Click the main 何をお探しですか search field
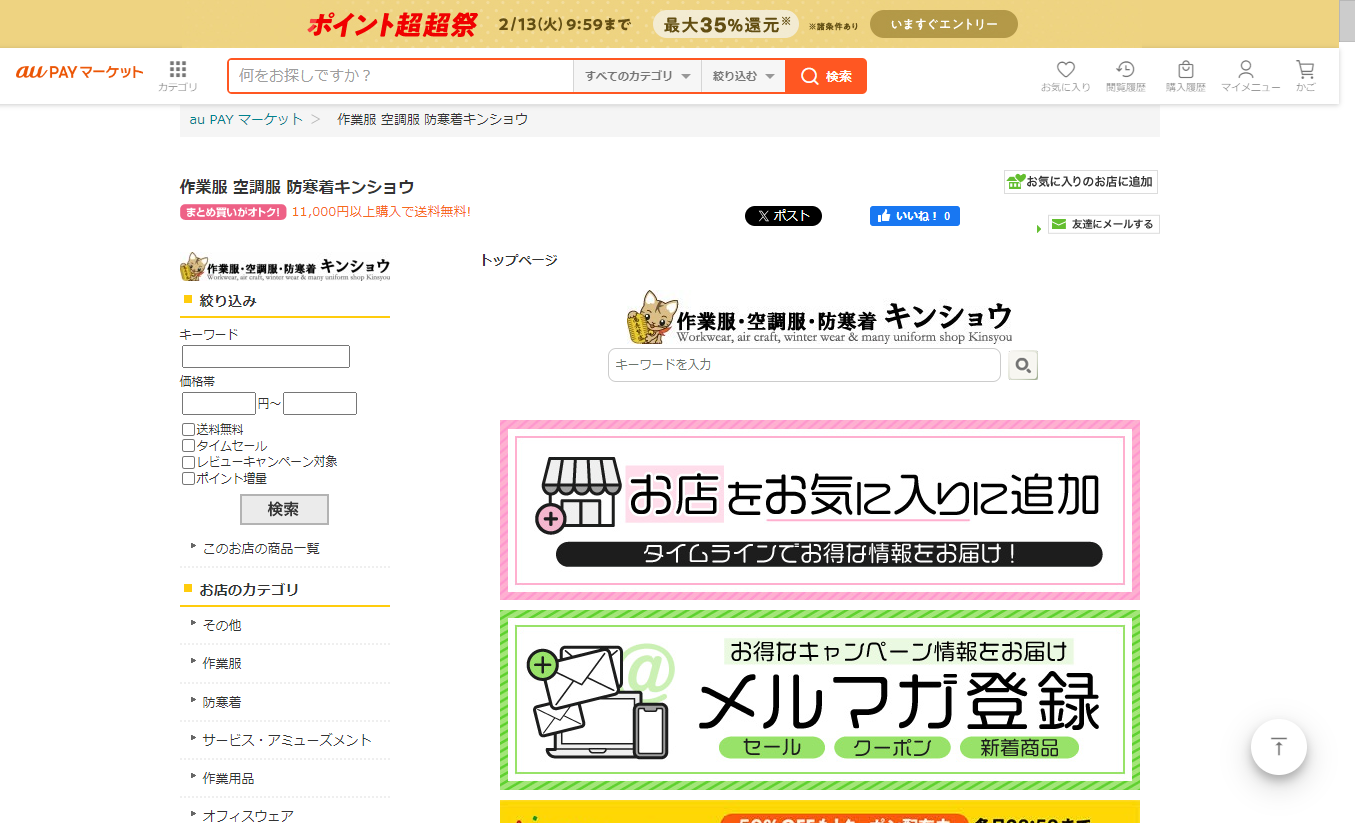The height and width of the screenshot is (823, 1355). 400,76
